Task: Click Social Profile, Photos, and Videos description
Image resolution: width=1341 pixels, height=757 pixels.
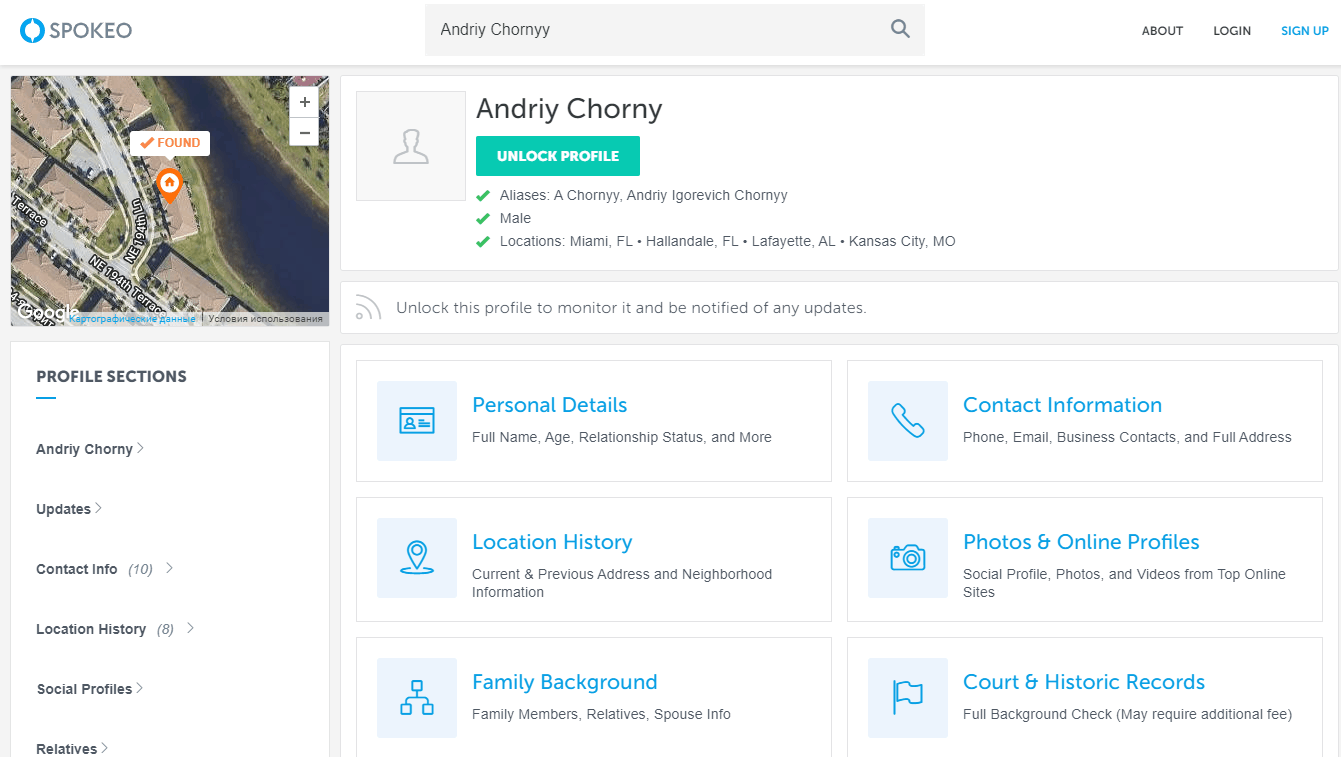Action: [1124, 583]
